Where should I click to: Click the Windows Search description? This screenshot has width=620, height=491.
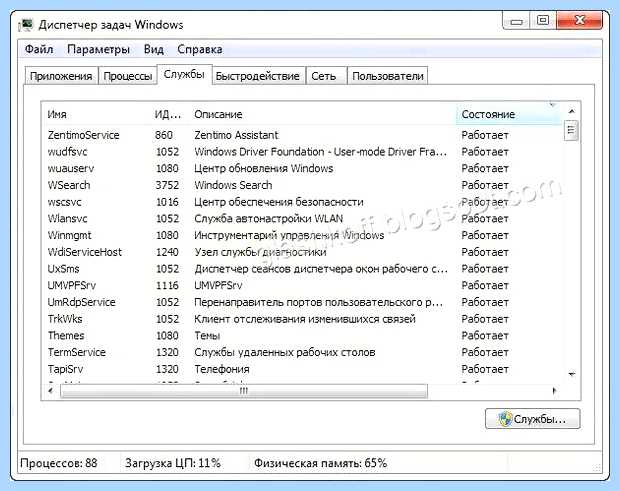click(x=233, y=185)
